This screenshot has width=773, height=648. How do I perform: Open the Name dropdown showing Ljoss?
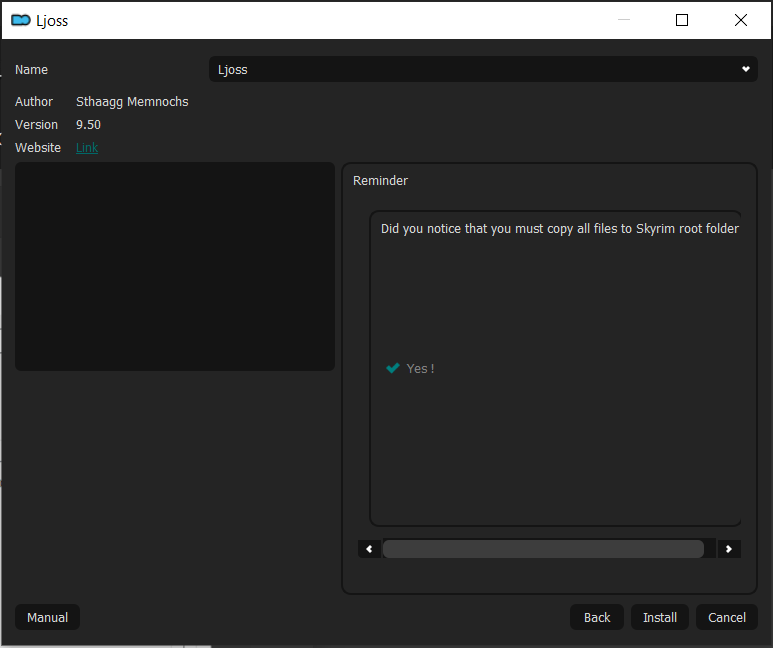point(483,70)
